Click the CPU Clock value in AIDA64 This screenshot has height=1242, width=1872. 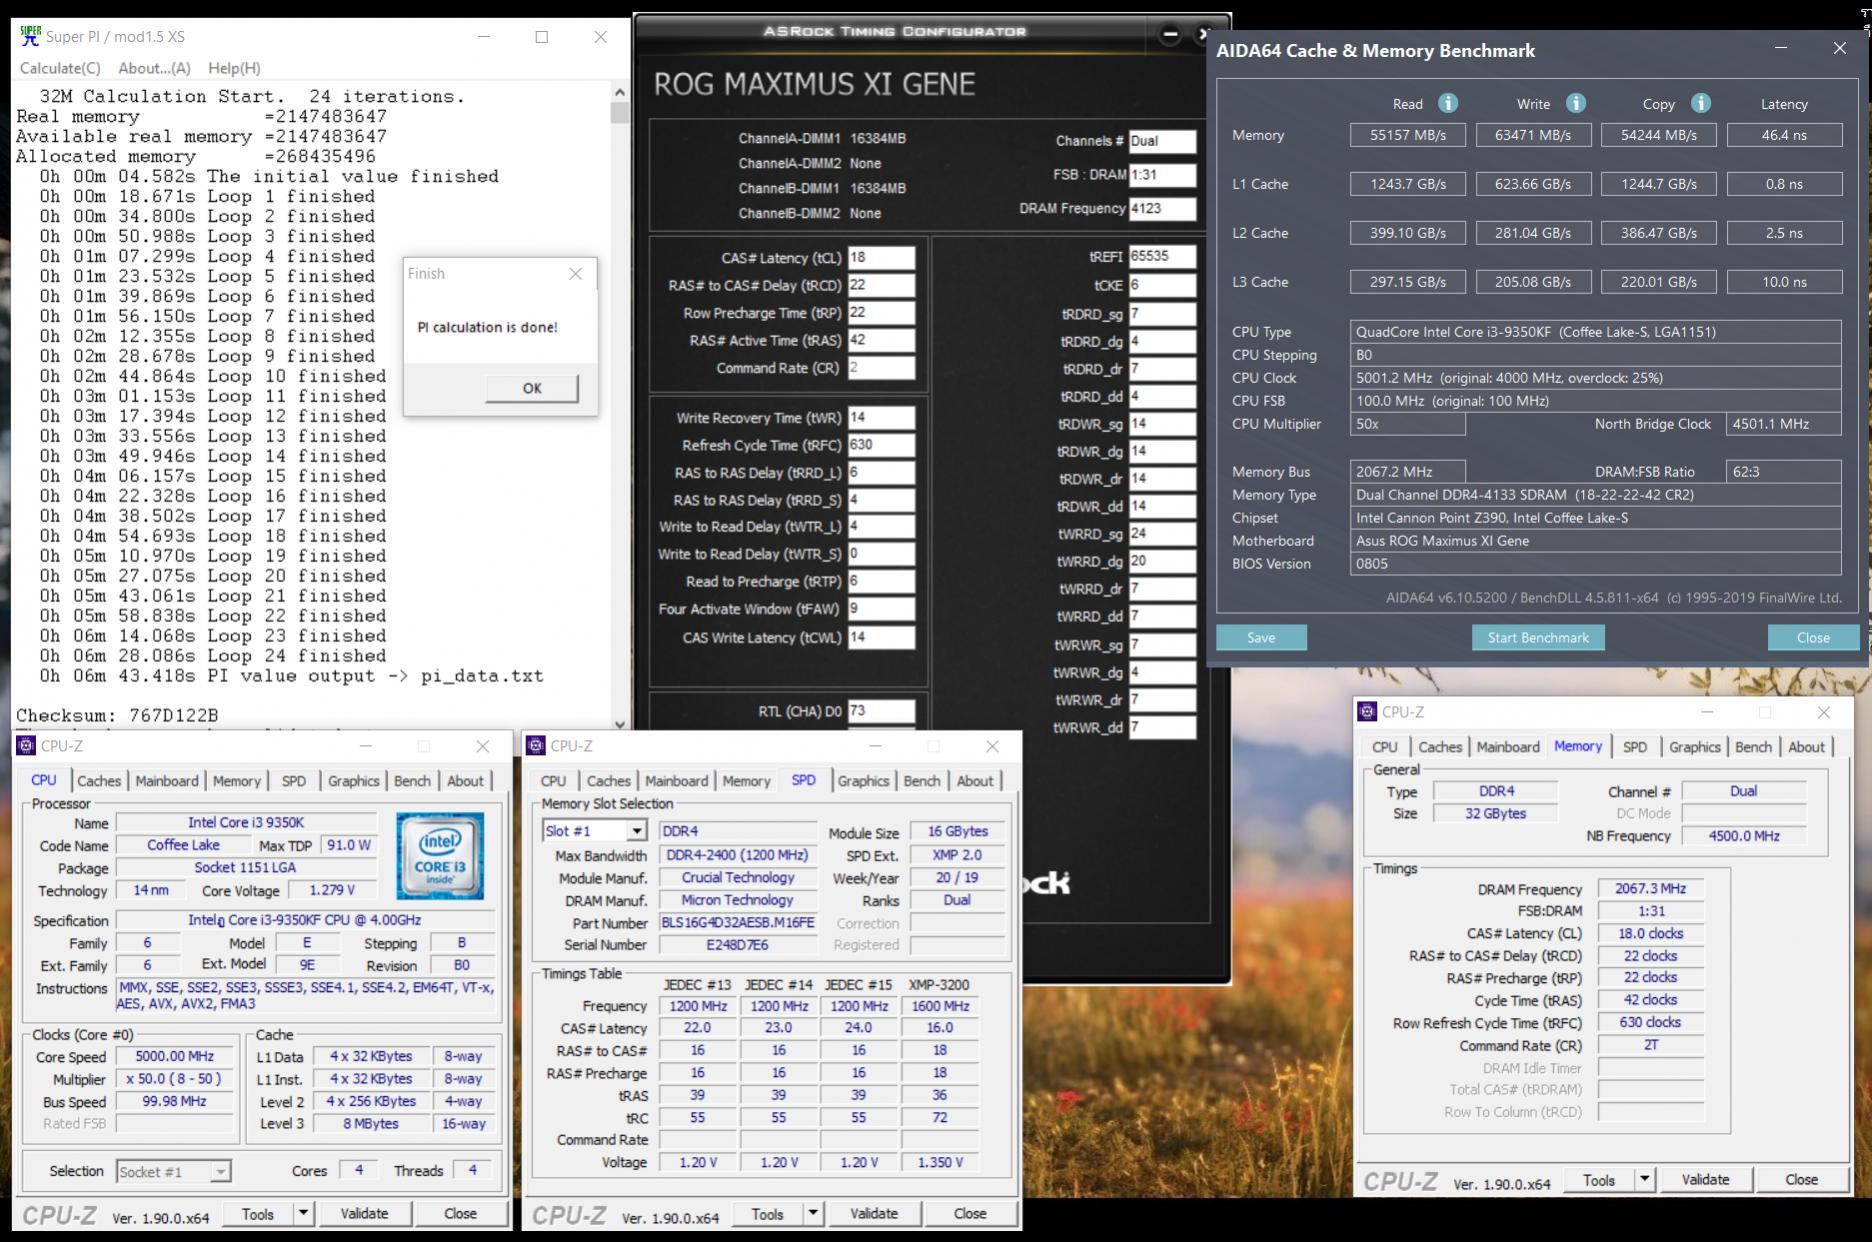[1595, 378]
